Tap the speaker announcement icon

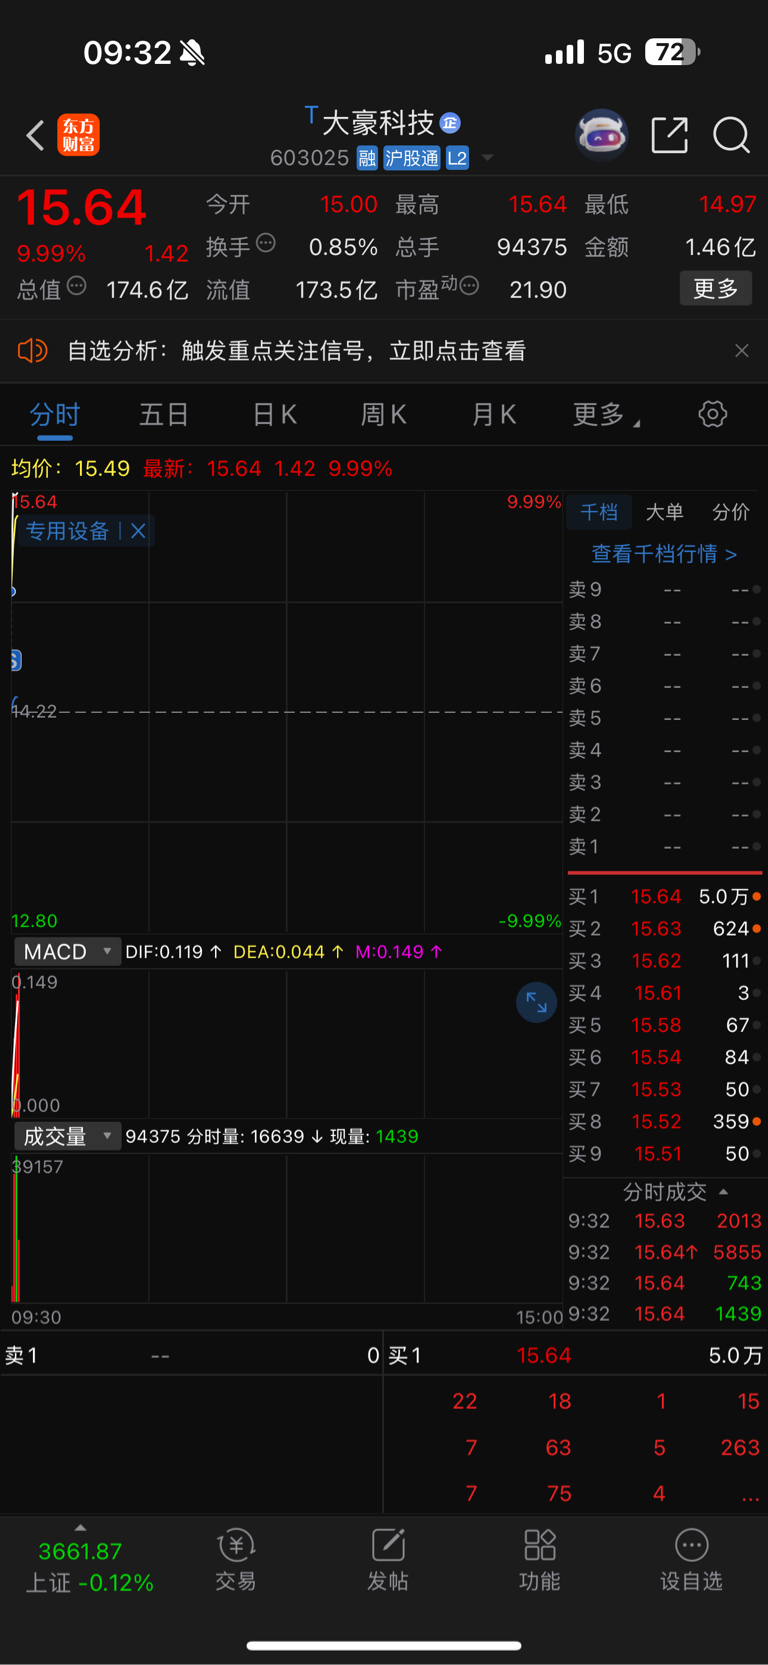[x=33, y=350]
